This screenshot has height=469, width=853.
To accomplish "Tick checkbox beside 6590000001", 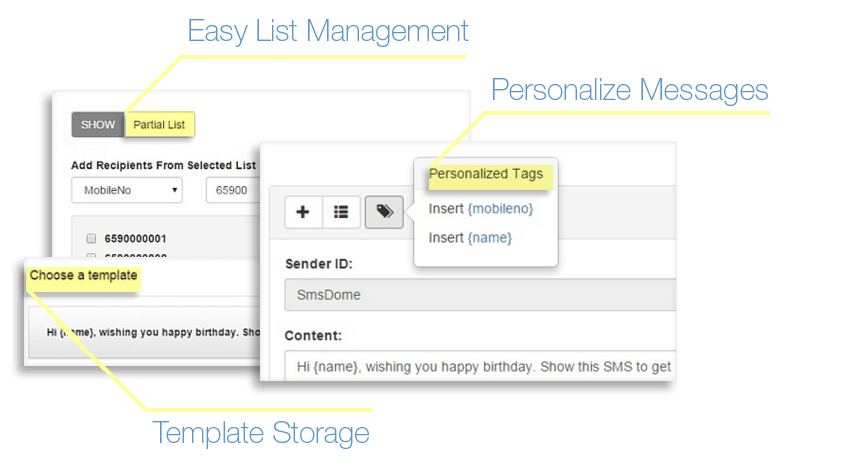I will 91,238.
